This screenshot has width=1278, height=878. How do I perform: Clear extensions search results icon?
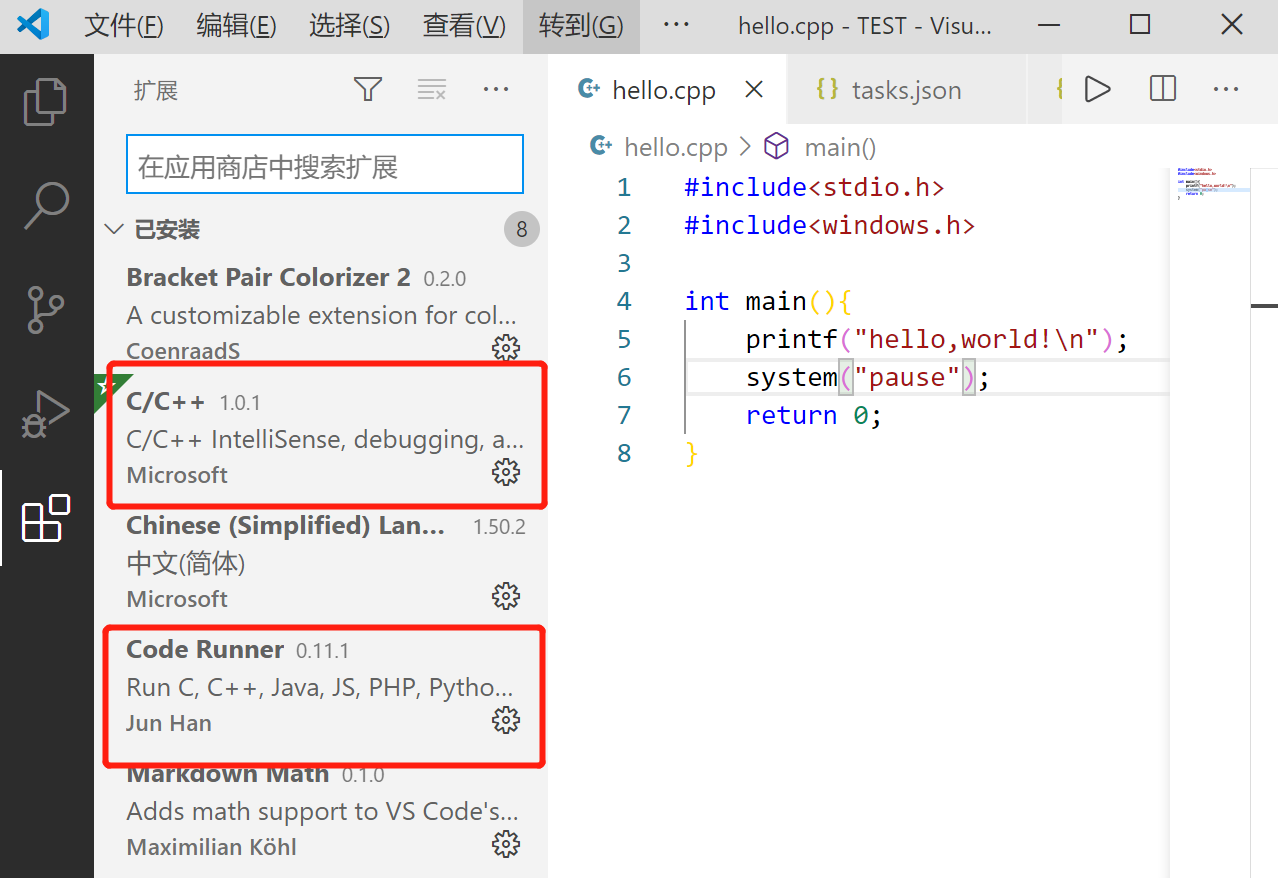tap(431, 90)
